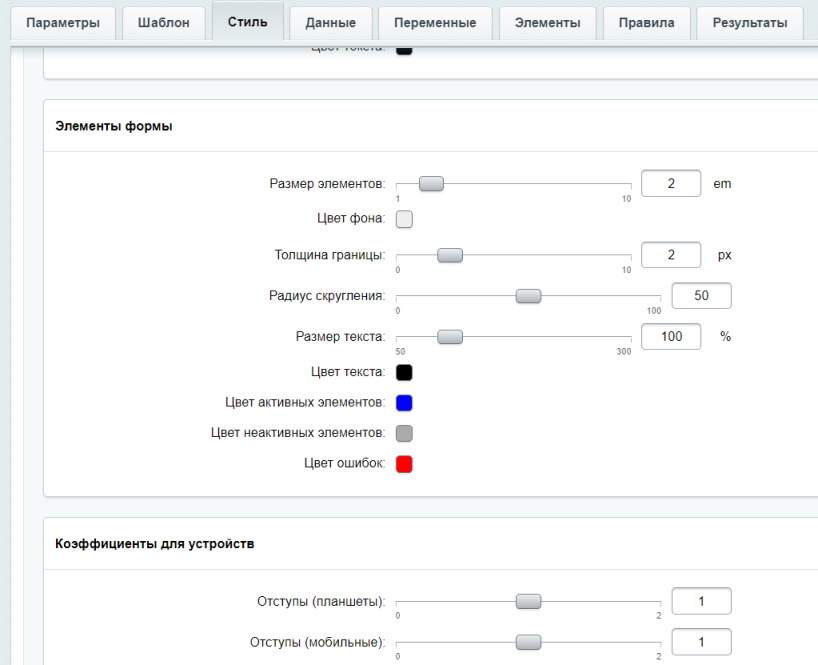This screenshot has height=665, width=818.
Task: Click the blue Цвет активных элементов swatch
Action: [x=405, y=403]
